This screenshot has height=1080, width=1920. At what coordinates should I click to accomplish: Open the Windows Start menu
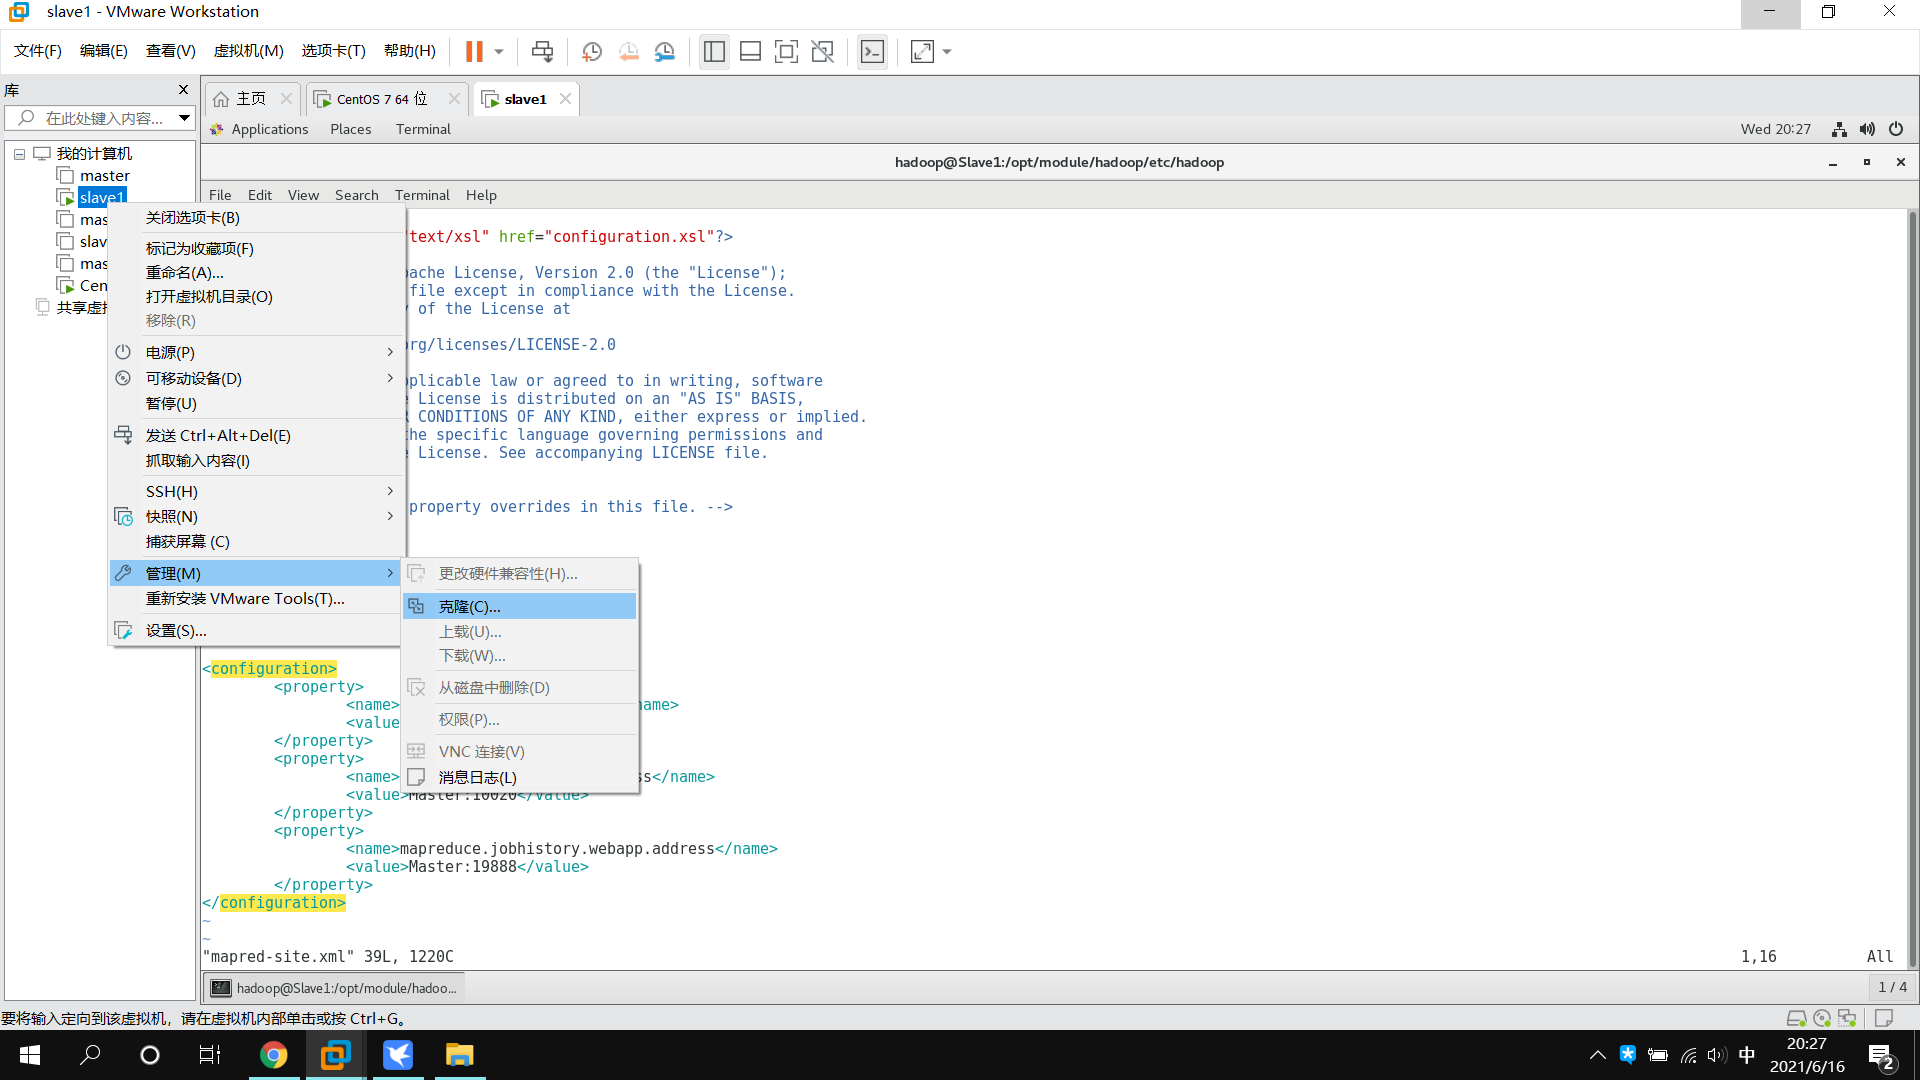[30, 1055]
